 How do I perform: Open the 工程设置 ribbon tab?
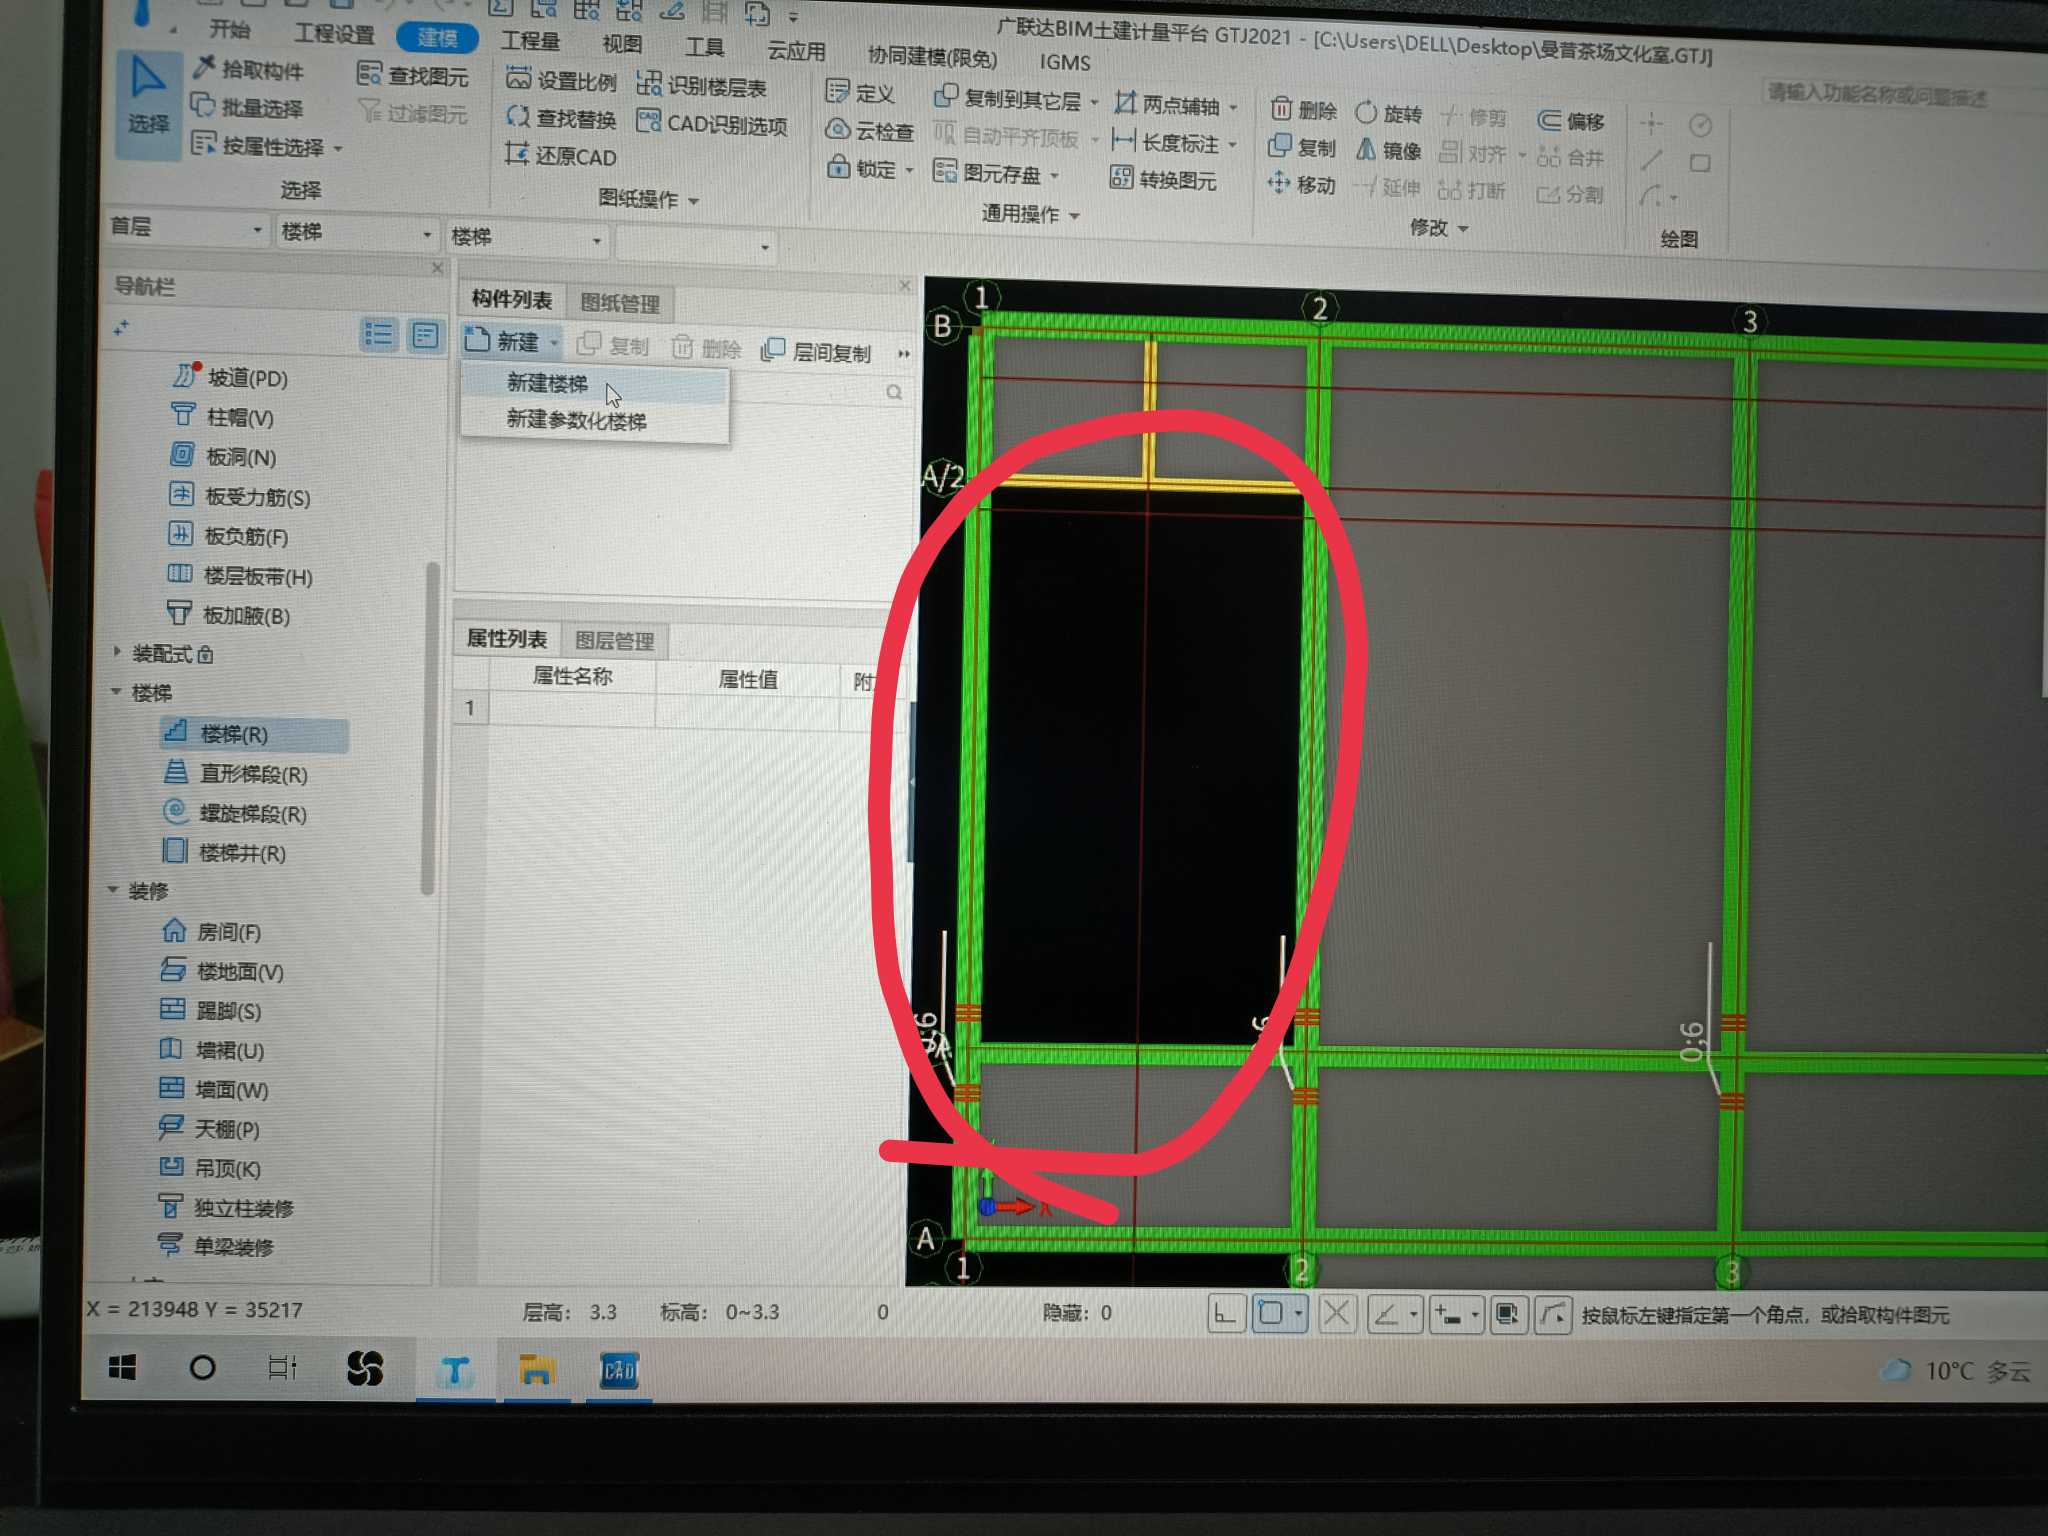tap(334, 33)
